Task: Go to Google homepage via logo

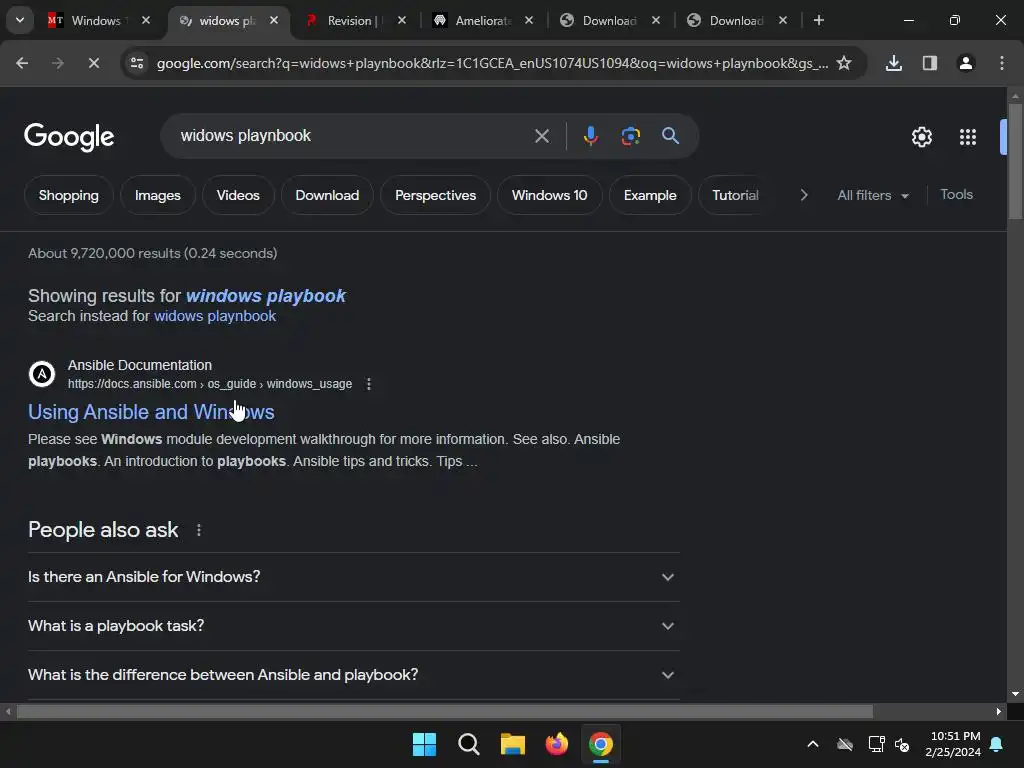Action: pyautogui.click(x=69, y=137)
